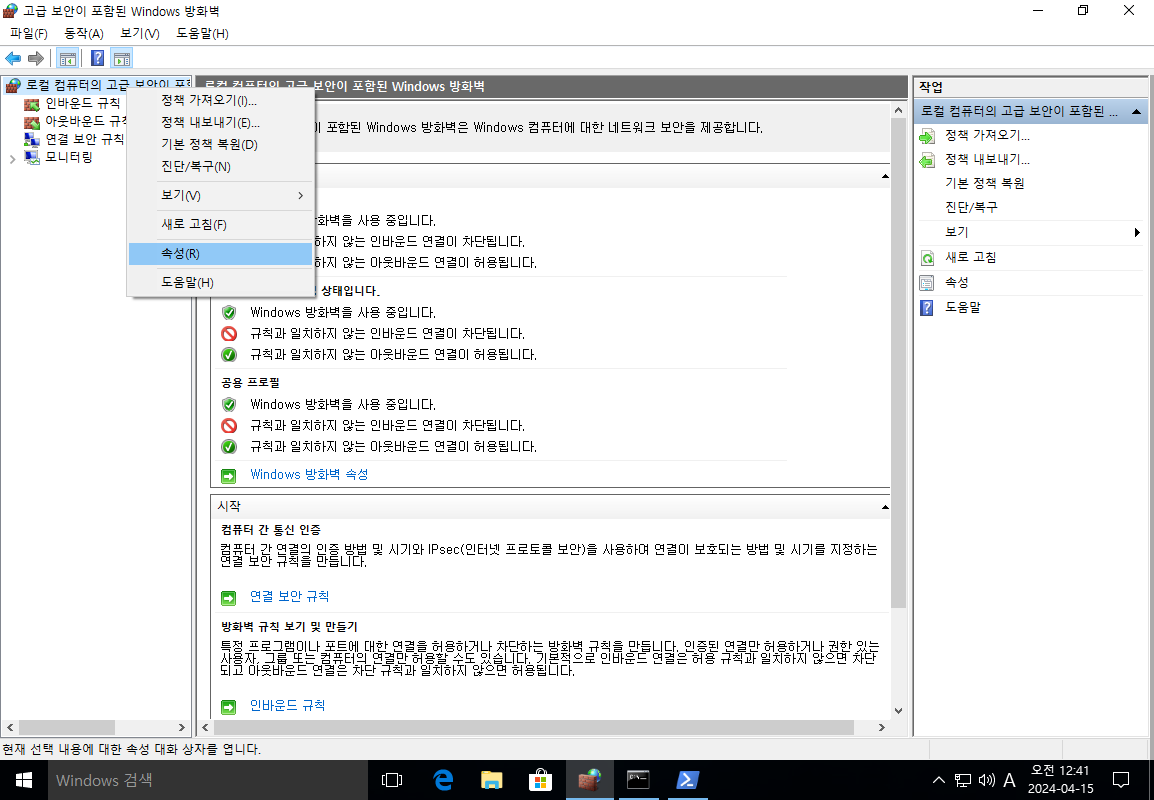Collapse the 작업 pane section header arrow
Screen dimensions: 1154x800
coord(1136,112)
